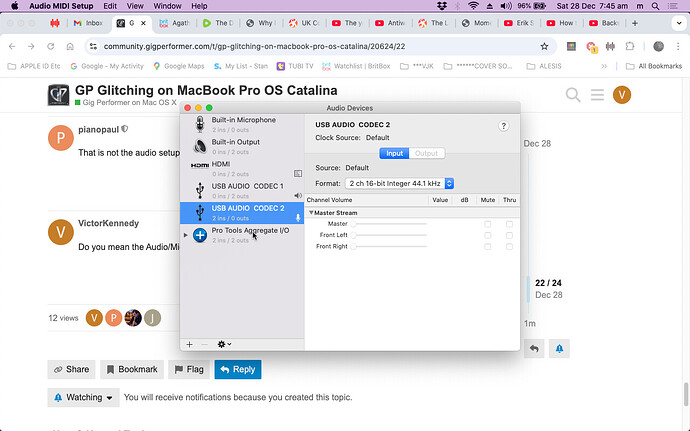This screenshot has width=690, height=431.
Task: Click the browser address bar
Action: pos(319,46)
